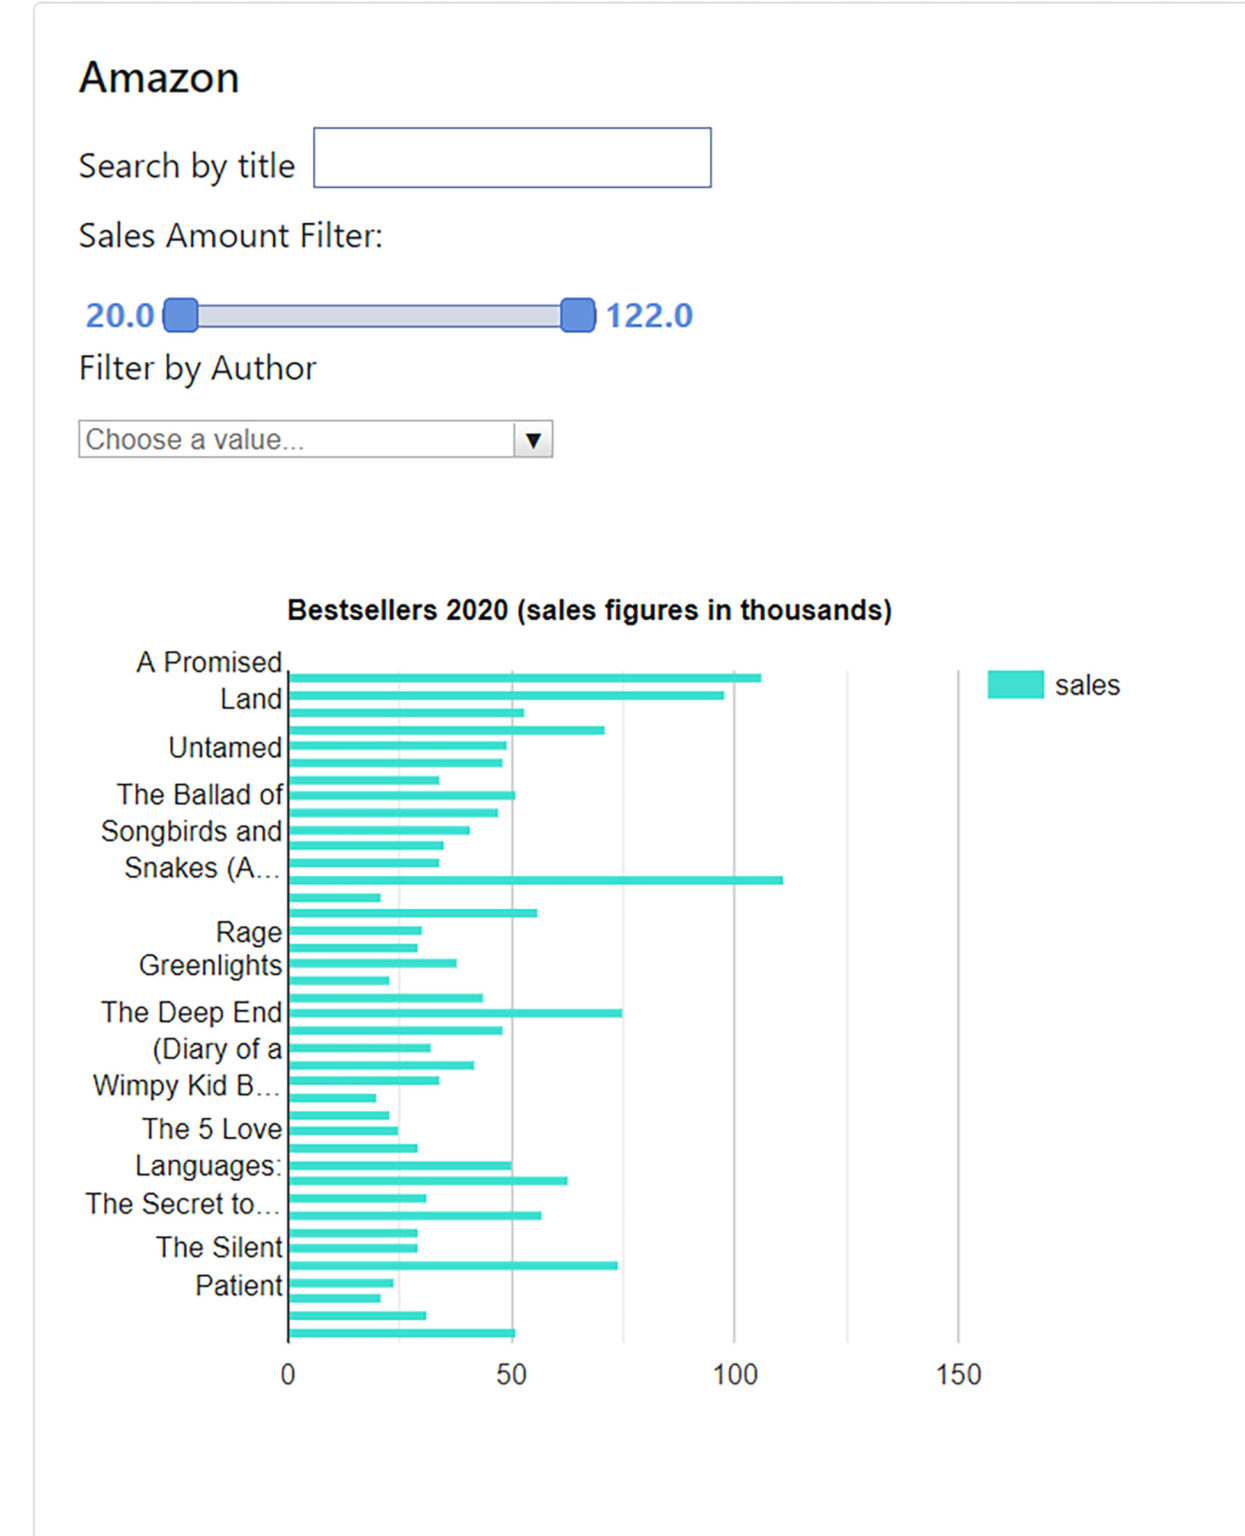
Task: Click the right sales slider handle
Action: (577, 315)
